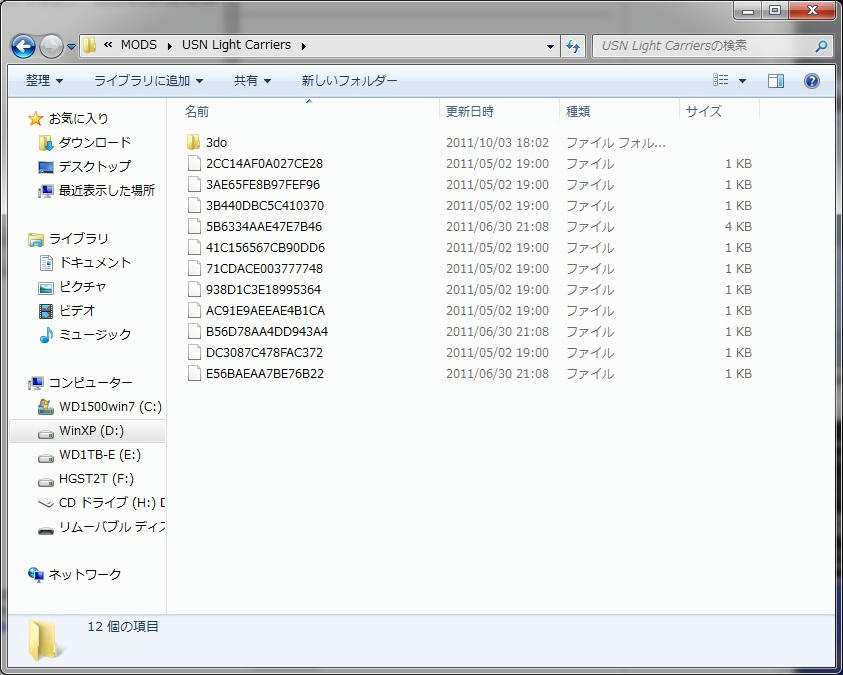This screenshot has height=675, width=843.
Task: Click the search magnifier icon
Action: point(820,47)
